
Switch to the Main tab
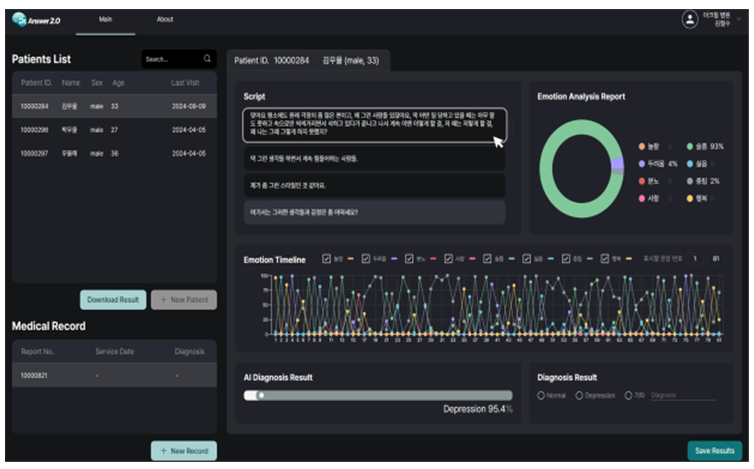pyautogui.click(x=105, y=19)
